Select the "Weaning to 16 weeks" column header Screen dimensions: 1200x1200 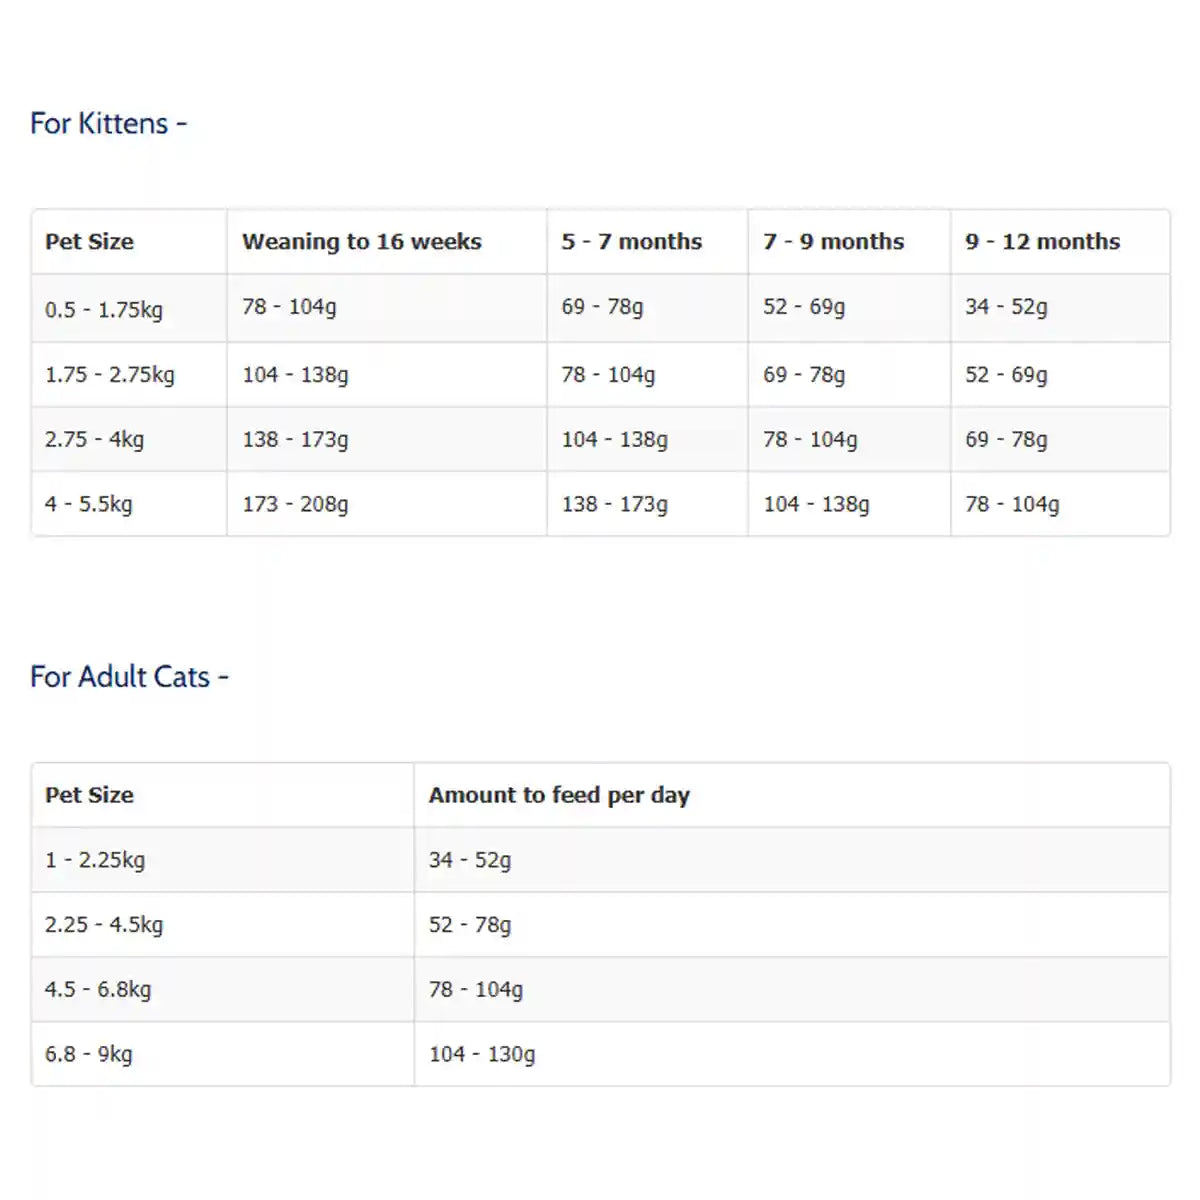coord(361,242)
